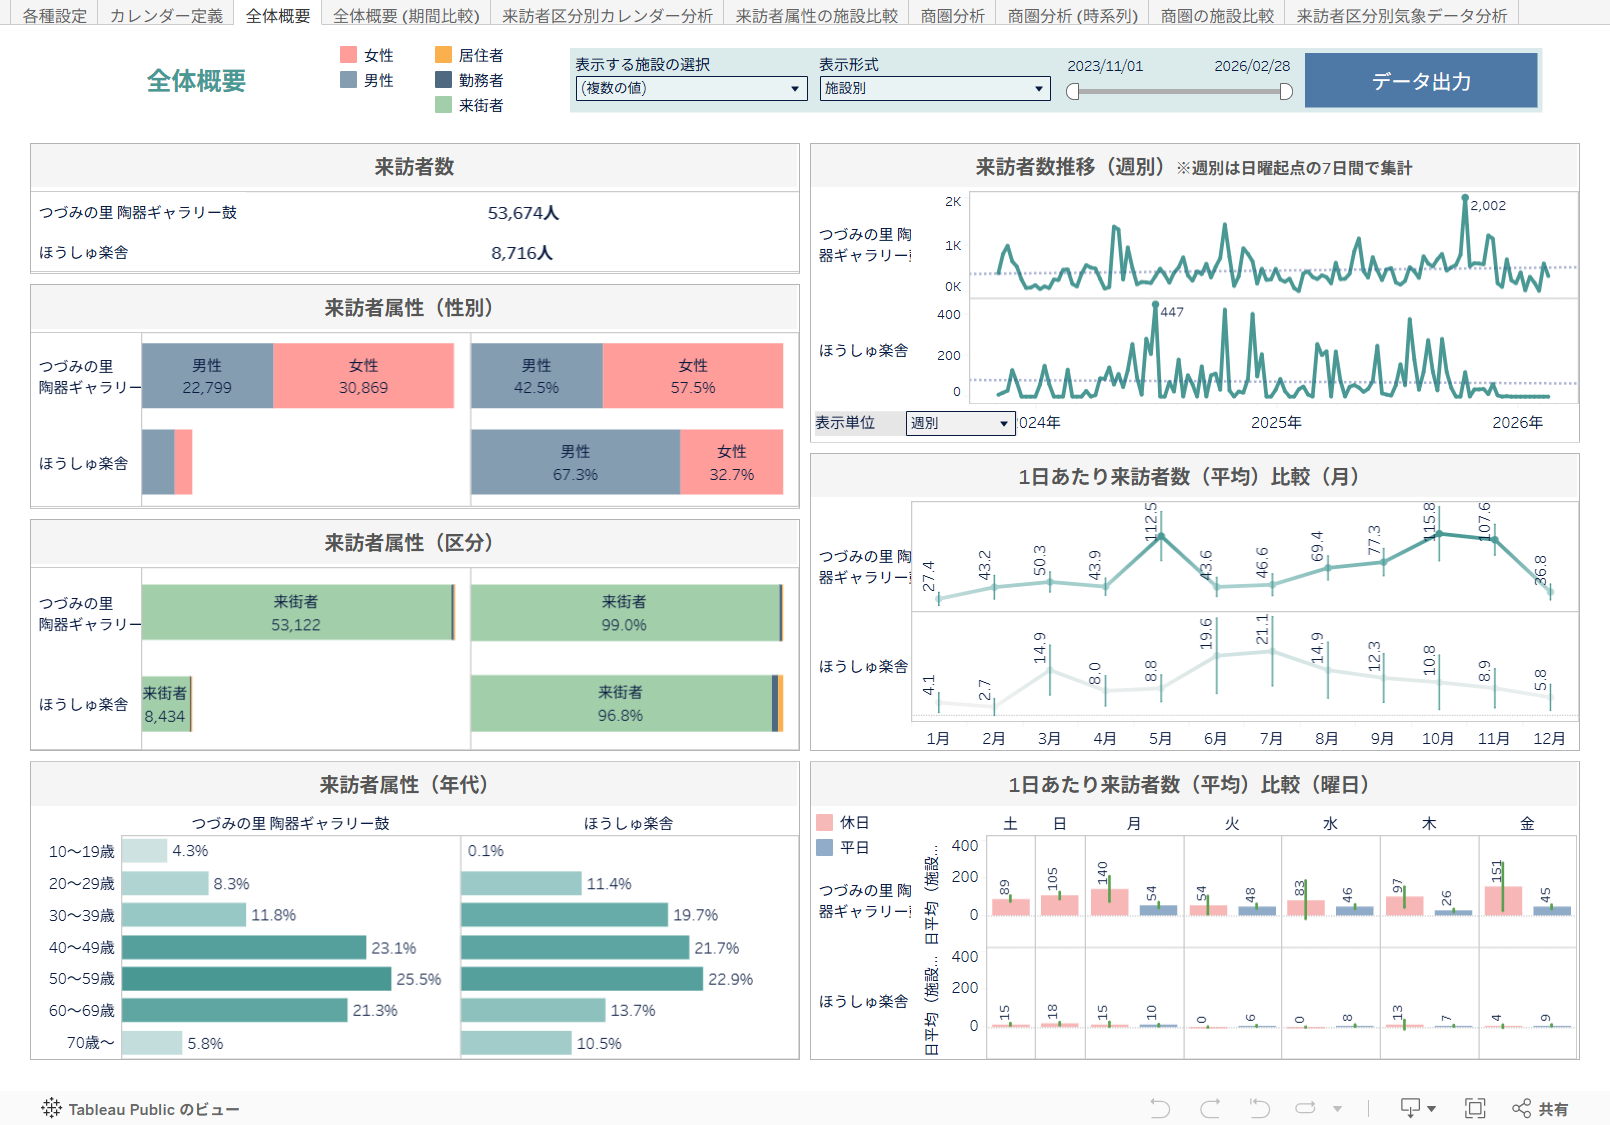Image resolution: width=1610 pixels, height=1125 pixels.
Task: Expand the 表示形式 dropdown
Action: 934,88
